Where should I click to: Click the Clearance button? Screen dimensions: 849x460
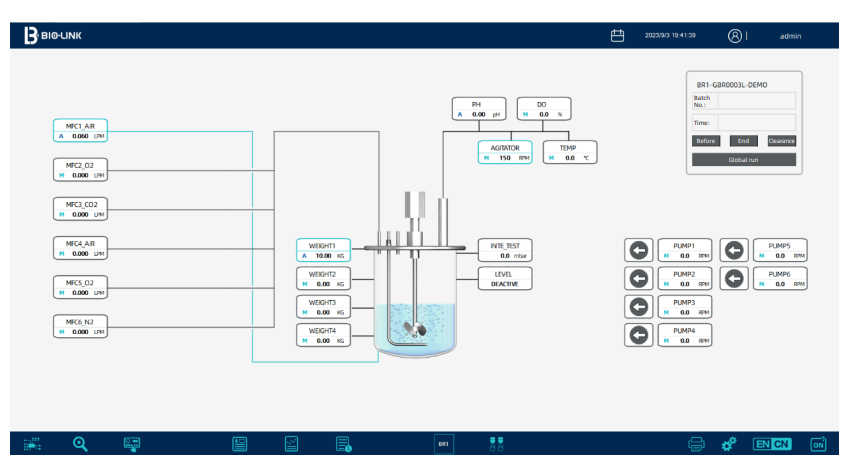781,141
